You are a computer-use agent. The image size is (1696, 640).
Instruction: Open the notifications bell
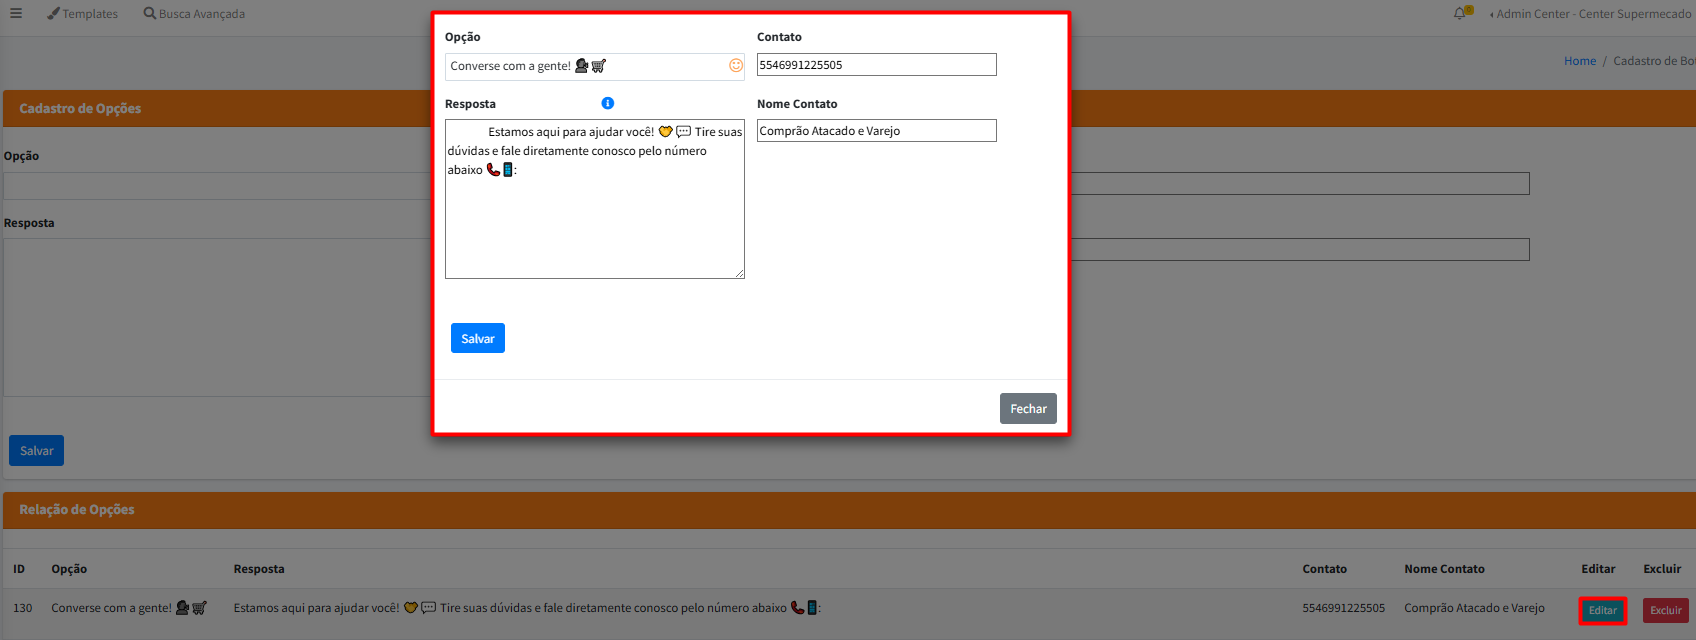point(1460,14)
